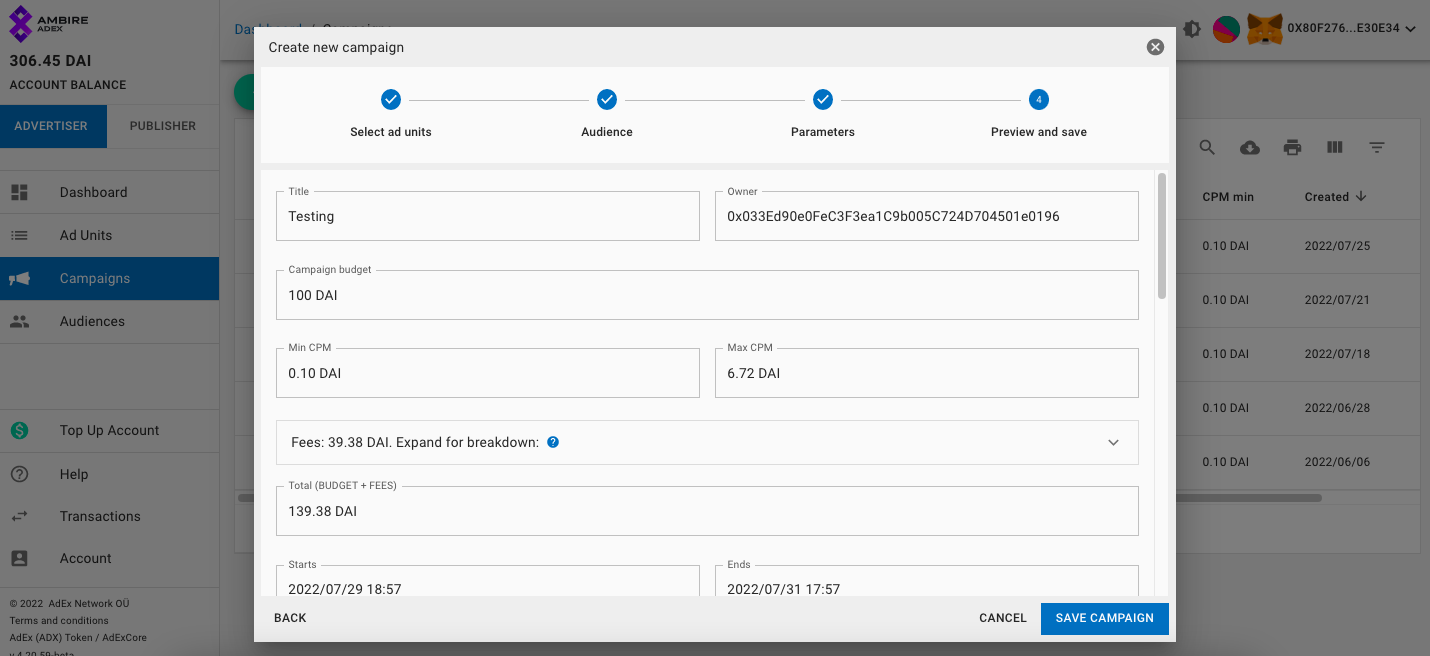Open the filter table icon
Screen dimensions: 1430x656
point(1377,147)
